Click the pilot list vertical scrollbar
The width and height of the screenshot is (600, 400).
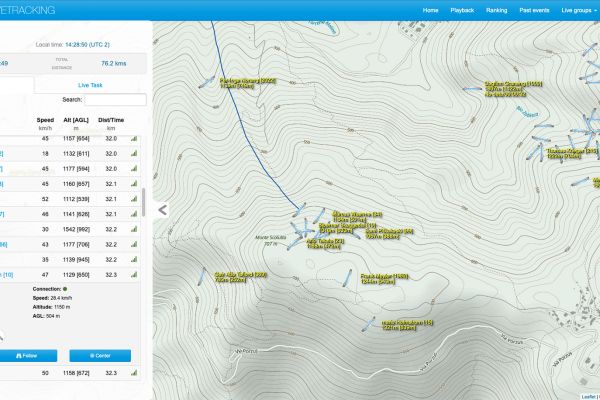click(144, 202)
